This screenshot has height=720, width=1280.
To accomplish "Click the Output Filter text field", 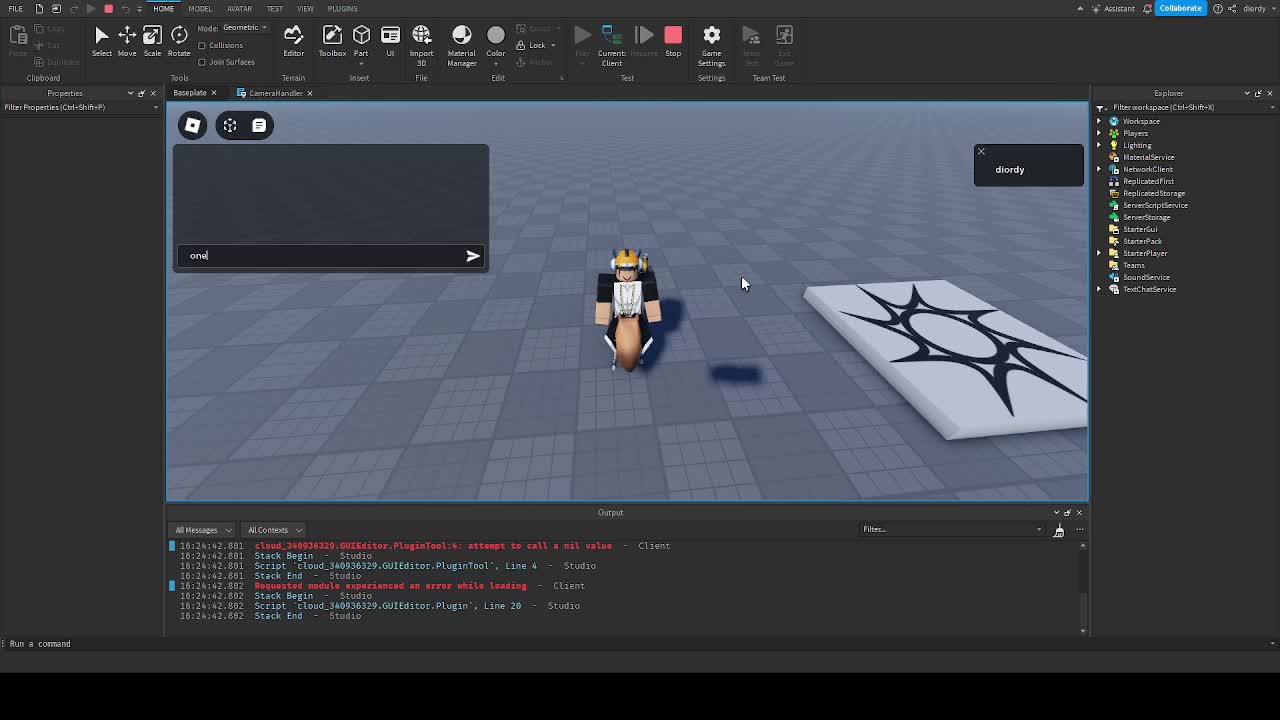I will tap(950, 530).
